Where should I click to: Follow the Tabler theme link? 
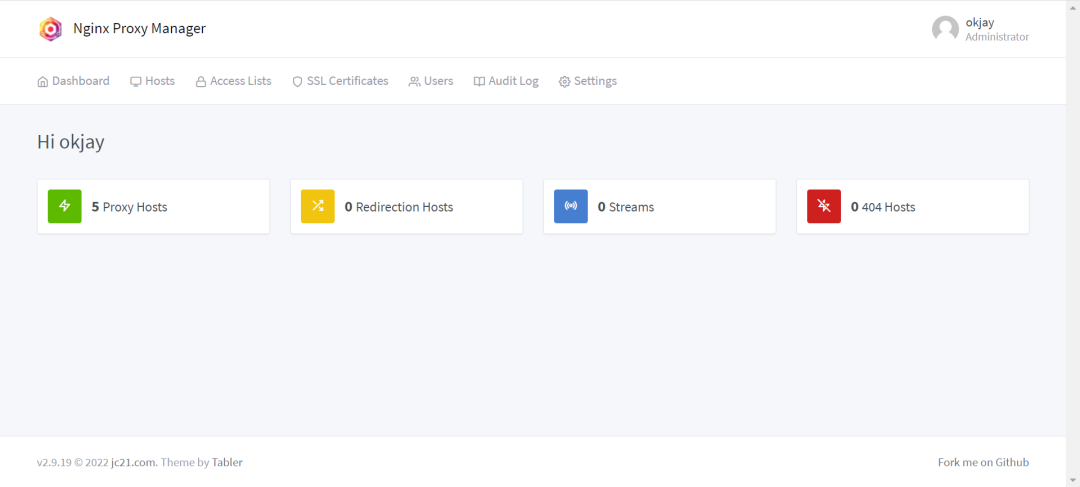227,462
